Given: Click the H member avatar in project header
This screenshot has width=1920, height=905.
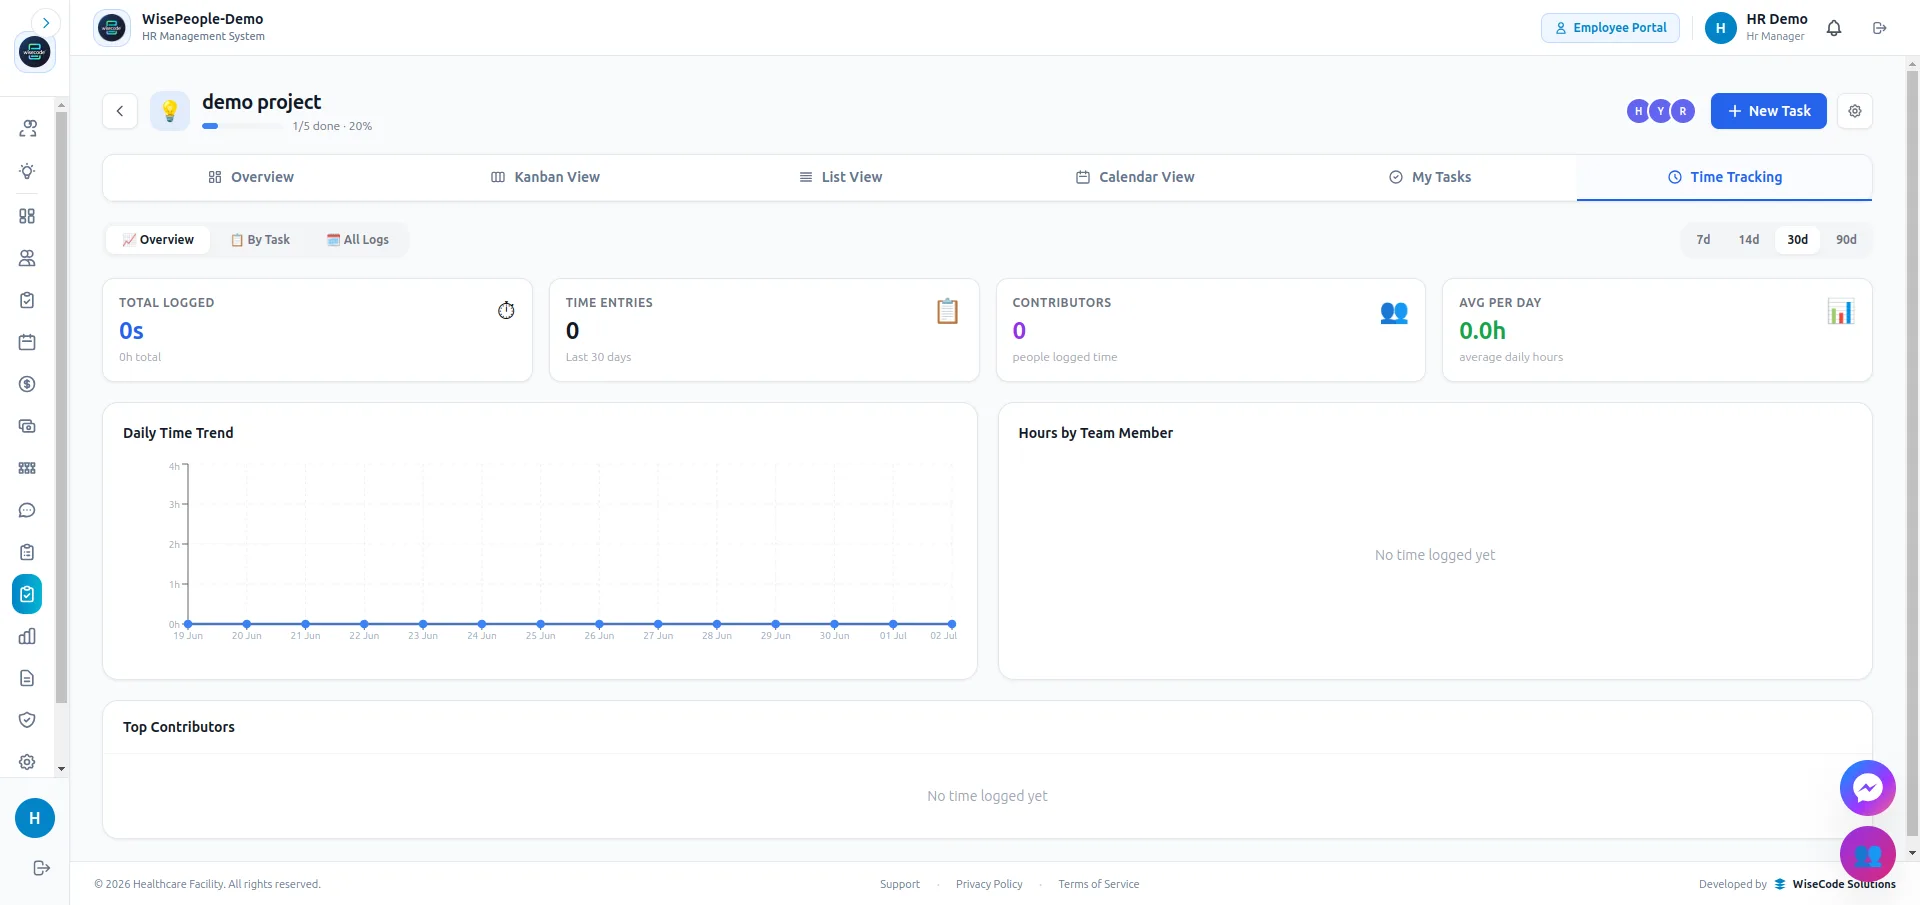Looking at the screenshot, I should click(1638, 111).
